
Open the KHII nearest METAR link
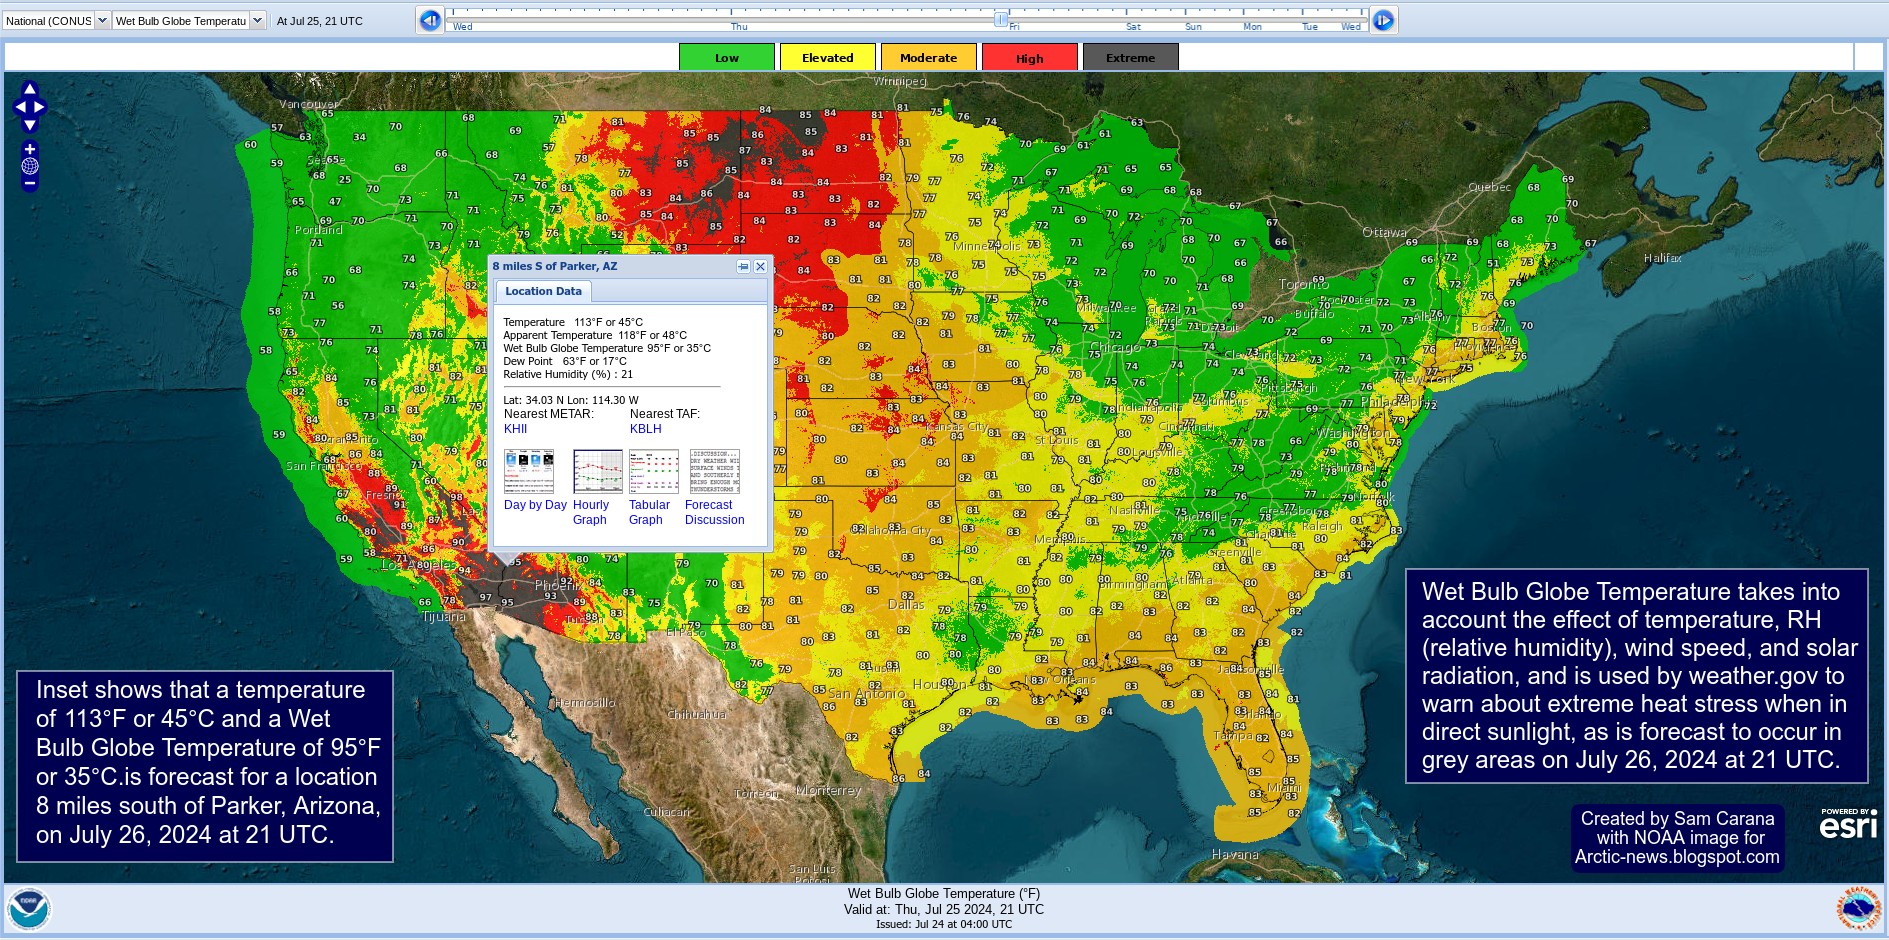coord(515,429)
